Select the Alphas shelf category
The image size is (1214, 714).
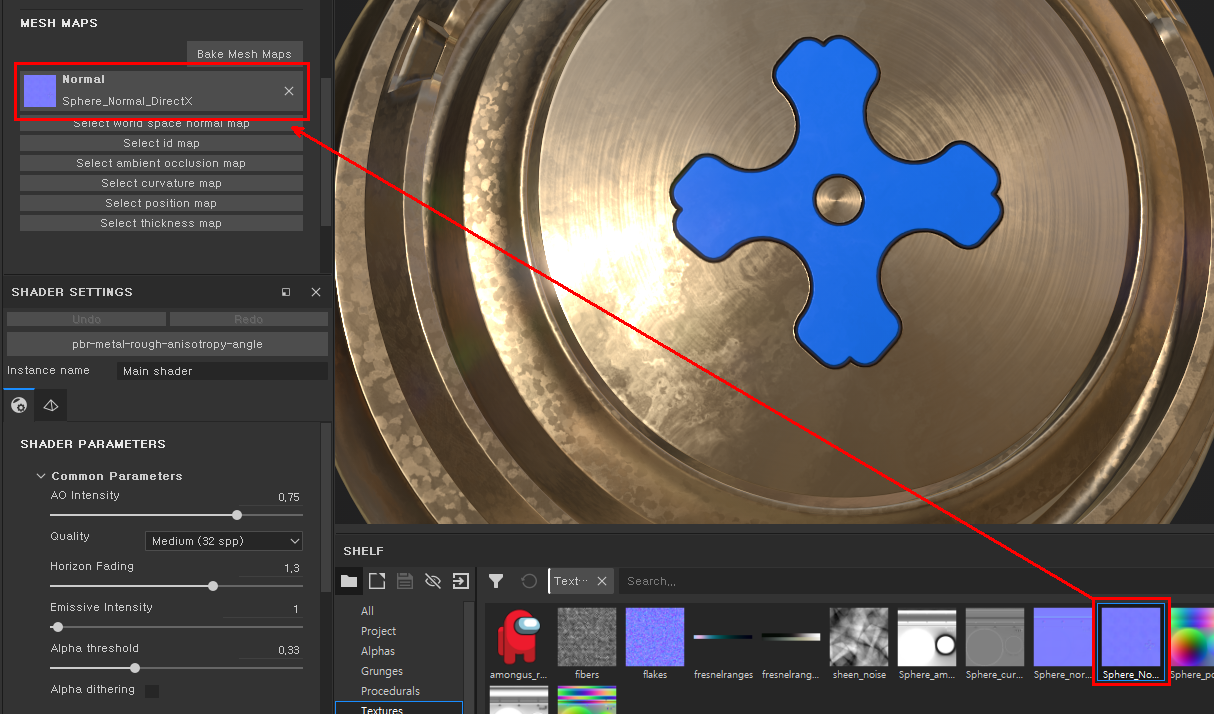pos(378,651)
